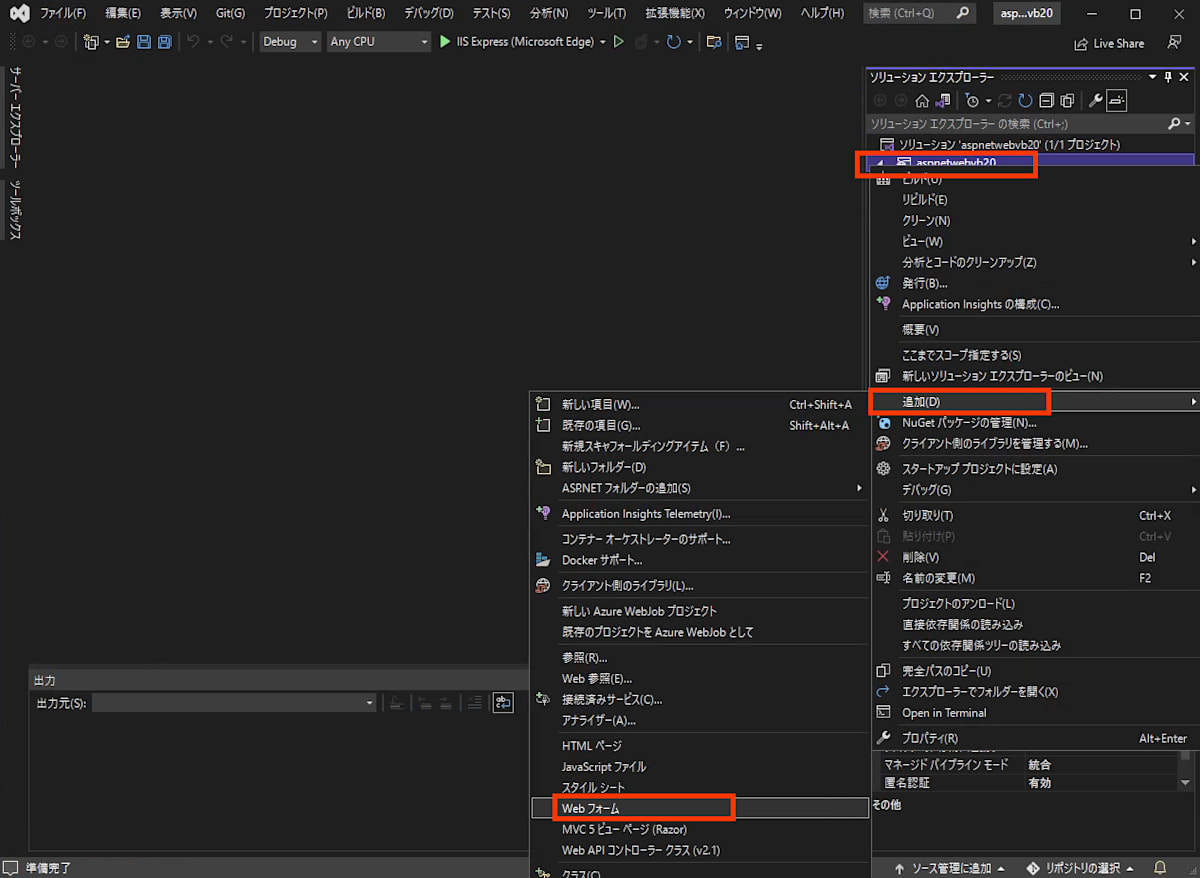Click Select Repository in status bar
Image resolution: width=1200 pixels, height=878 pixels.
point(1083,868)
